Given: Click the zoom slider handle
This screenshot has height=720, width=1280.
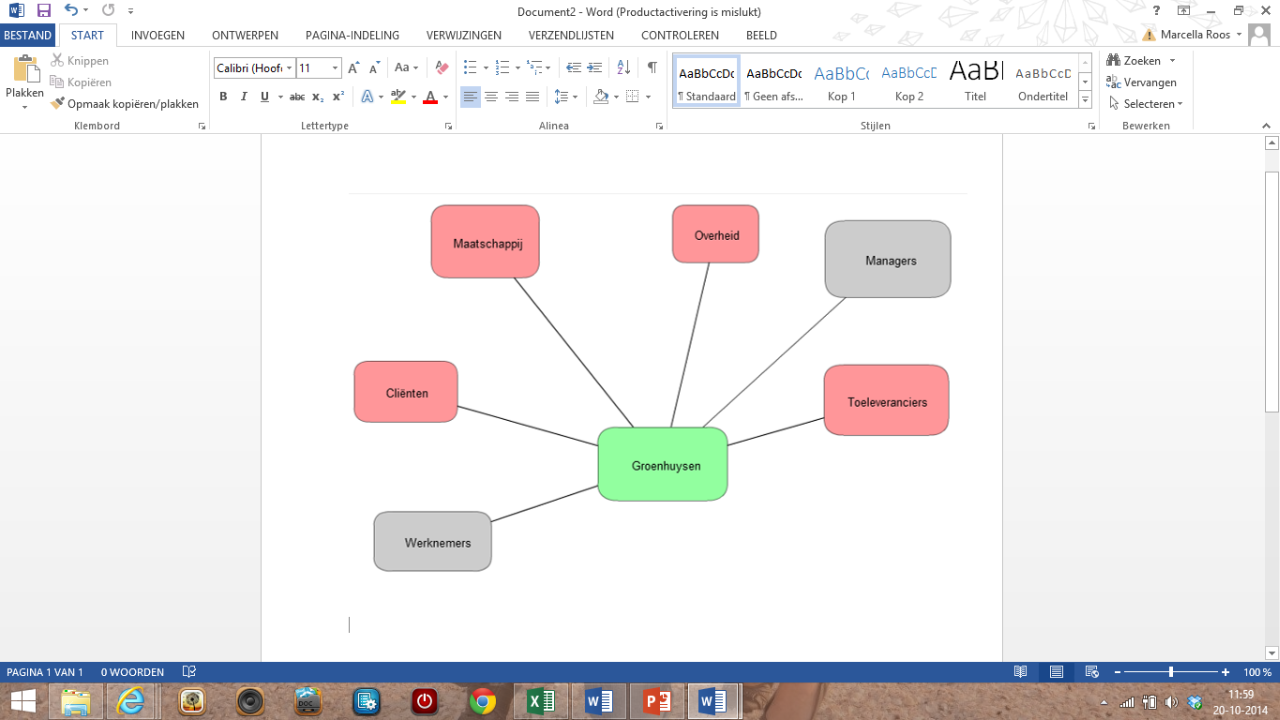Looking at the screenshot, I should pos(1171,672).
